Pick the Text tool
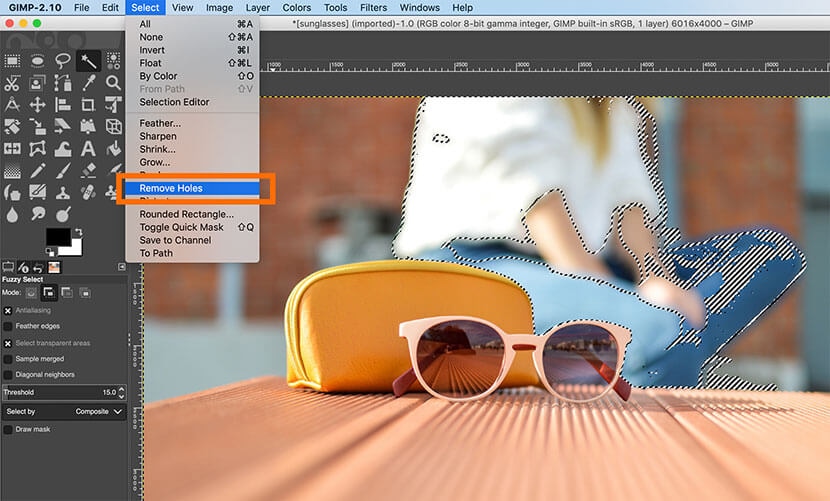The width and height of the screenshot is (830, 501). coord(88,149)
